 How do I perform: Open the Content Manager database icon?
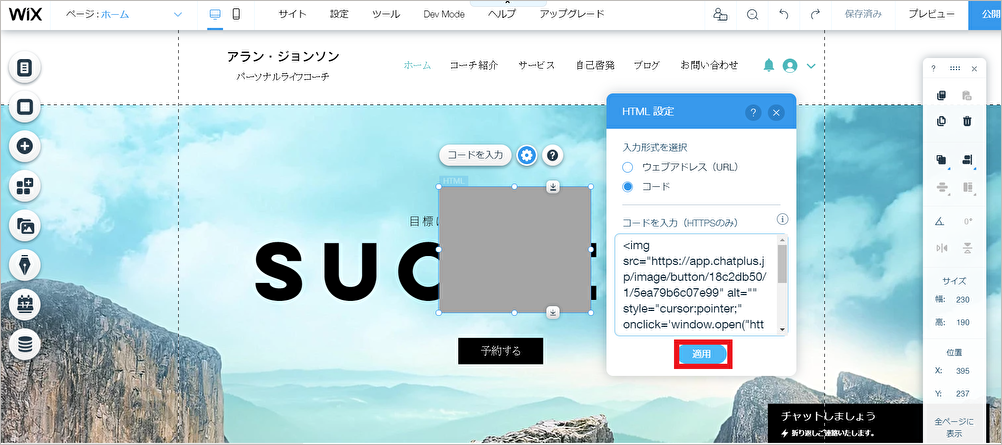25,345
